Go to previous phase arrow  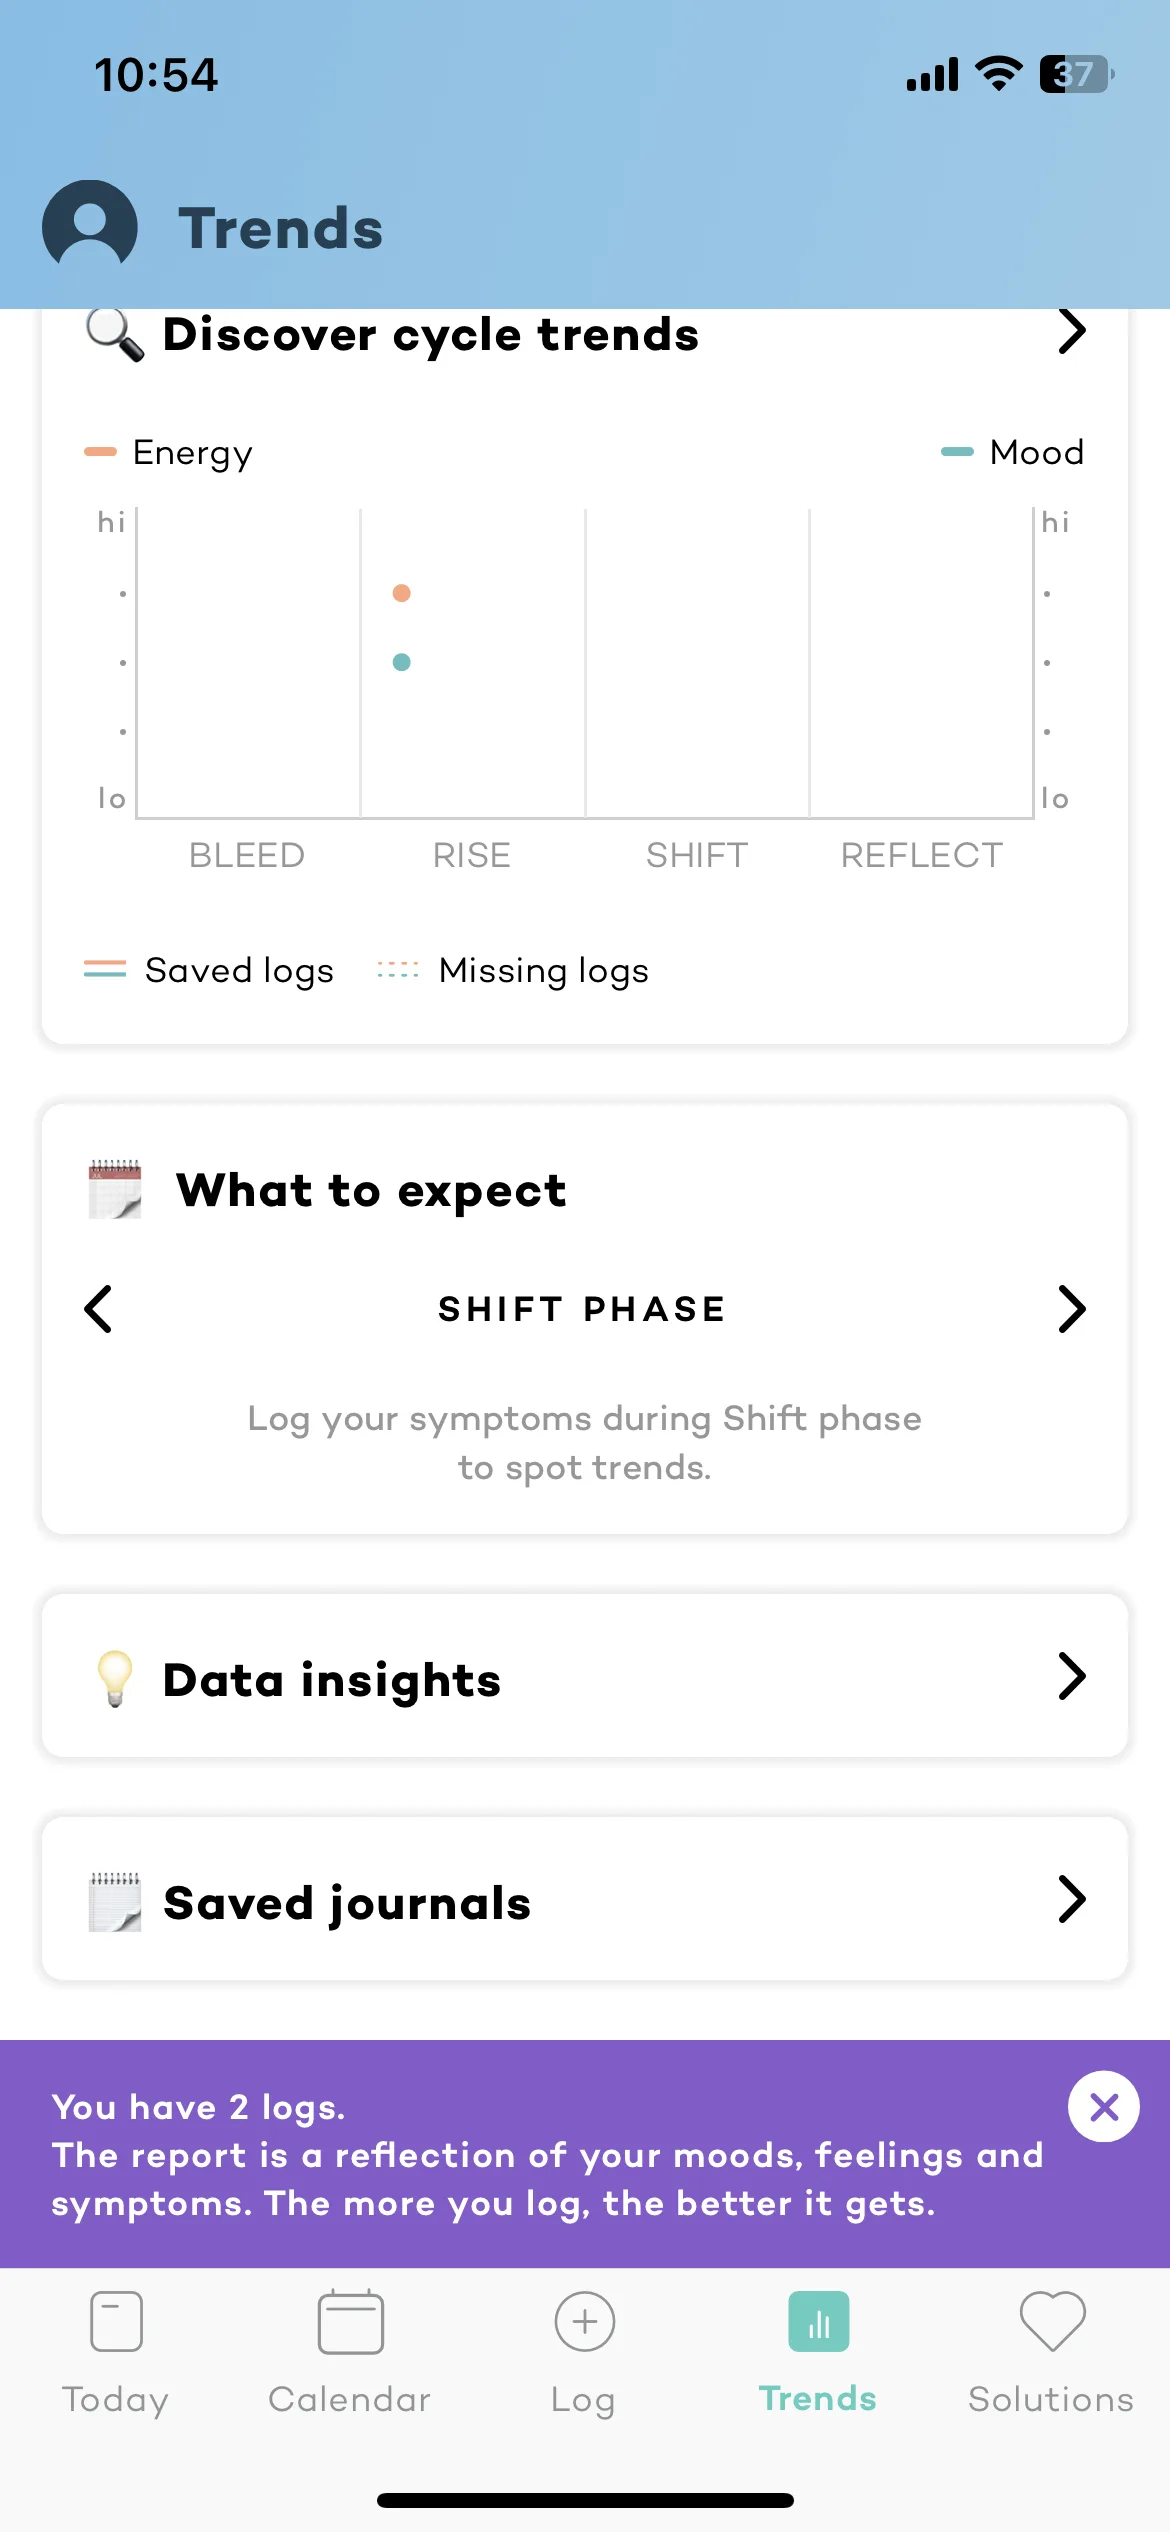(x=98, y=1309)
